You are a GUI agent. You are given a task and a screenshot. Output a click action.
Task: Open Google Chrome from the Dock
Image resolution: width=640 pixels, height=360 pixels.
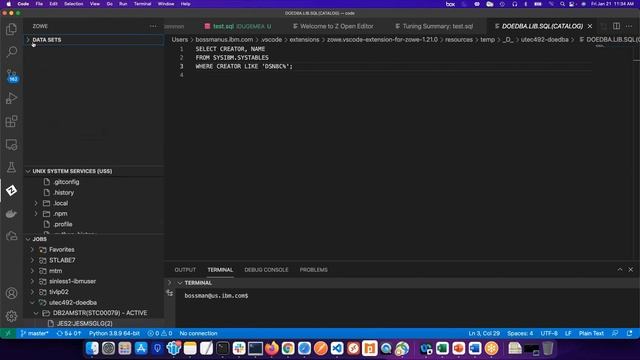pyautogui.click(x=288, y=348)
